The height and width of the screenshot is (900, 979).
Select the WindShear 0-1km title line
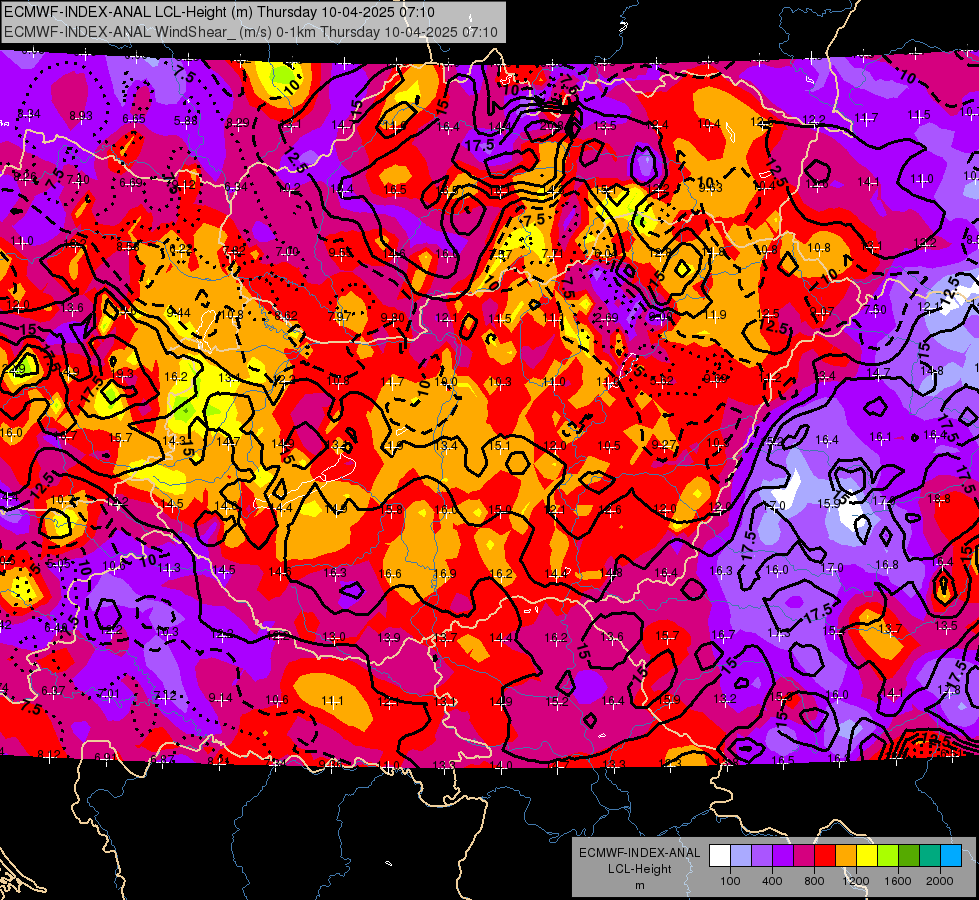(x=251, y=32)
